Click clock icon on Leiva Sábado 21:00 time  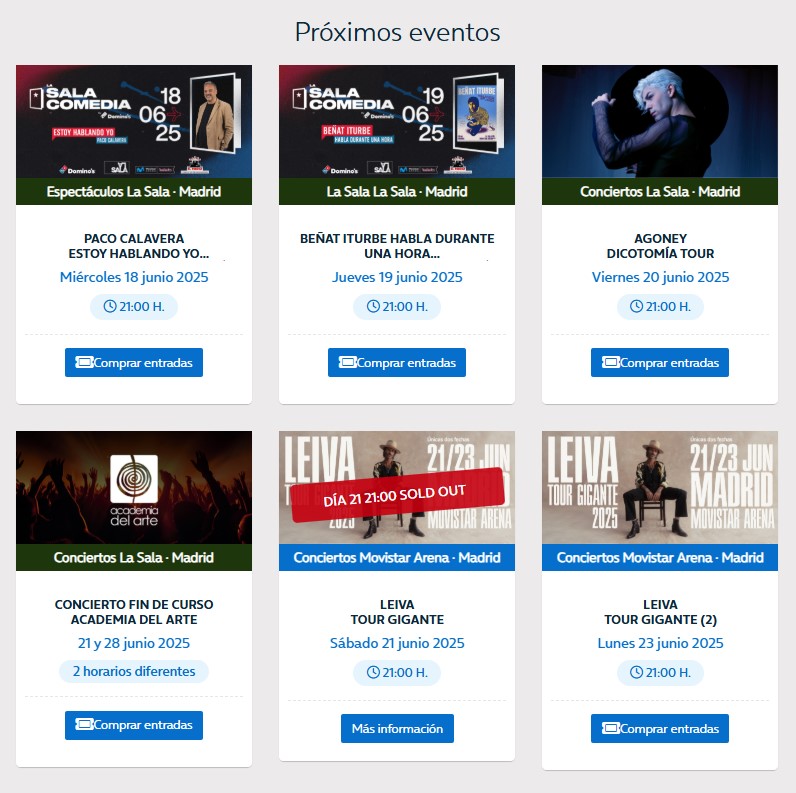coord(373,672)
